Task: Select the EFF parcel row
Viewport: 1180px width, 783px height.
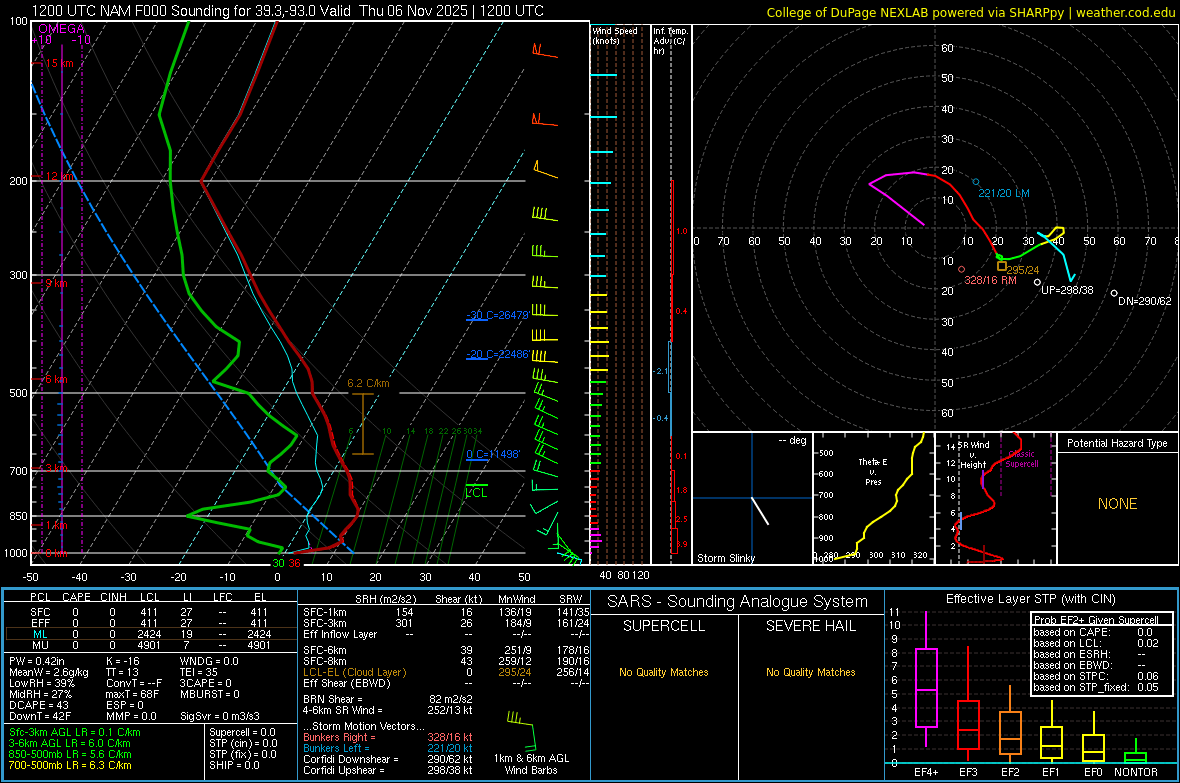Action: [x=150, y=623]
